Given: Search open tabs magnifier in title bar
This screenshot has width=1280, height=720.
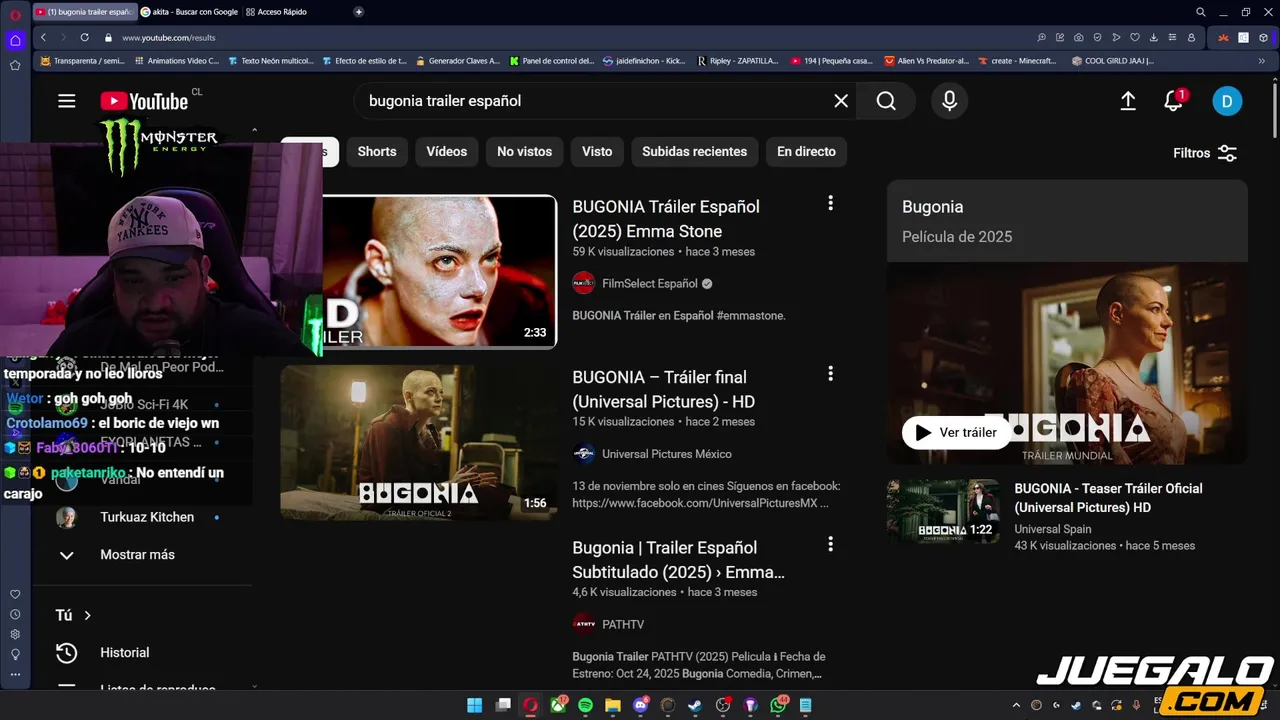Looking at the screenshot, I should (x=1201, y=12).
